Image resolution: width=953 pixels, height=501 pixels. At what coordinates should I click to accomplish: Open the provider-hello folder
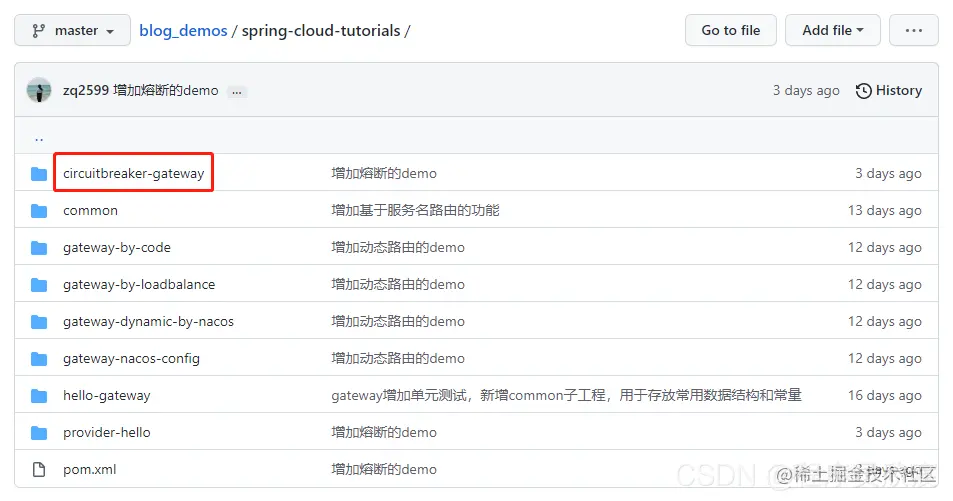click(x=106, y=432)
